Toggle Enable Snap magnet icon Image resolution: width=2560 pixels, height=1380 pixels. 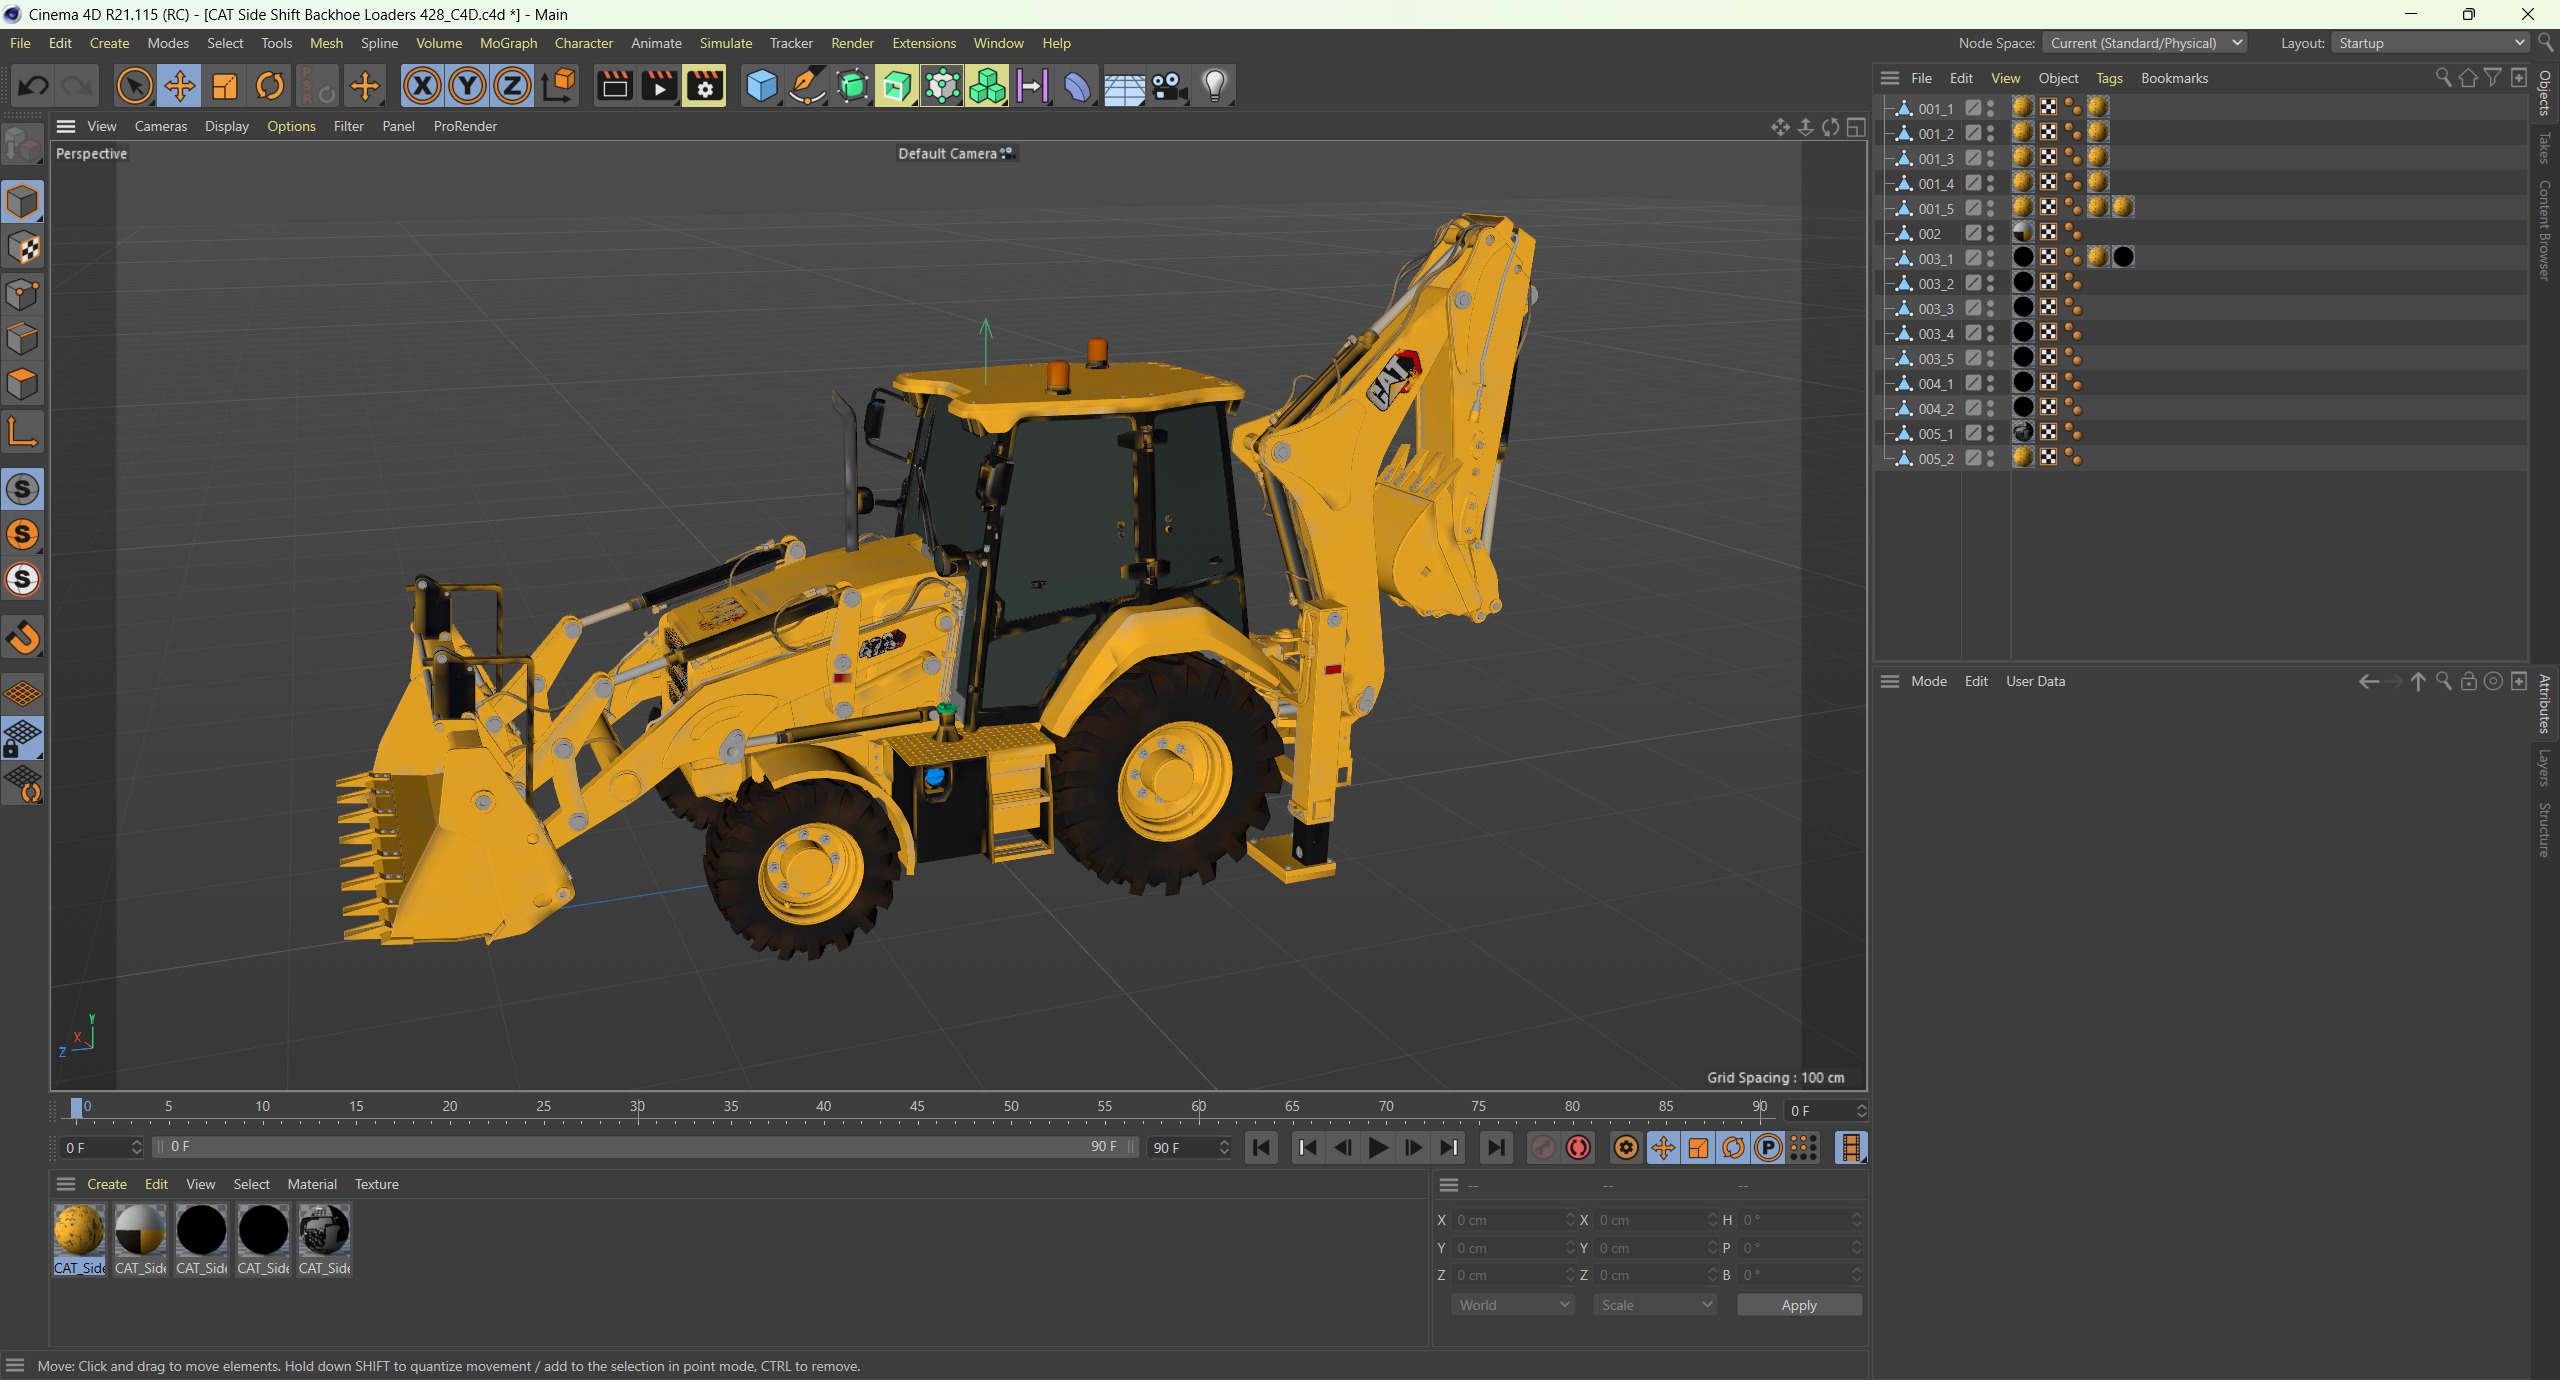pyautogui.click(x=22, y=637)
